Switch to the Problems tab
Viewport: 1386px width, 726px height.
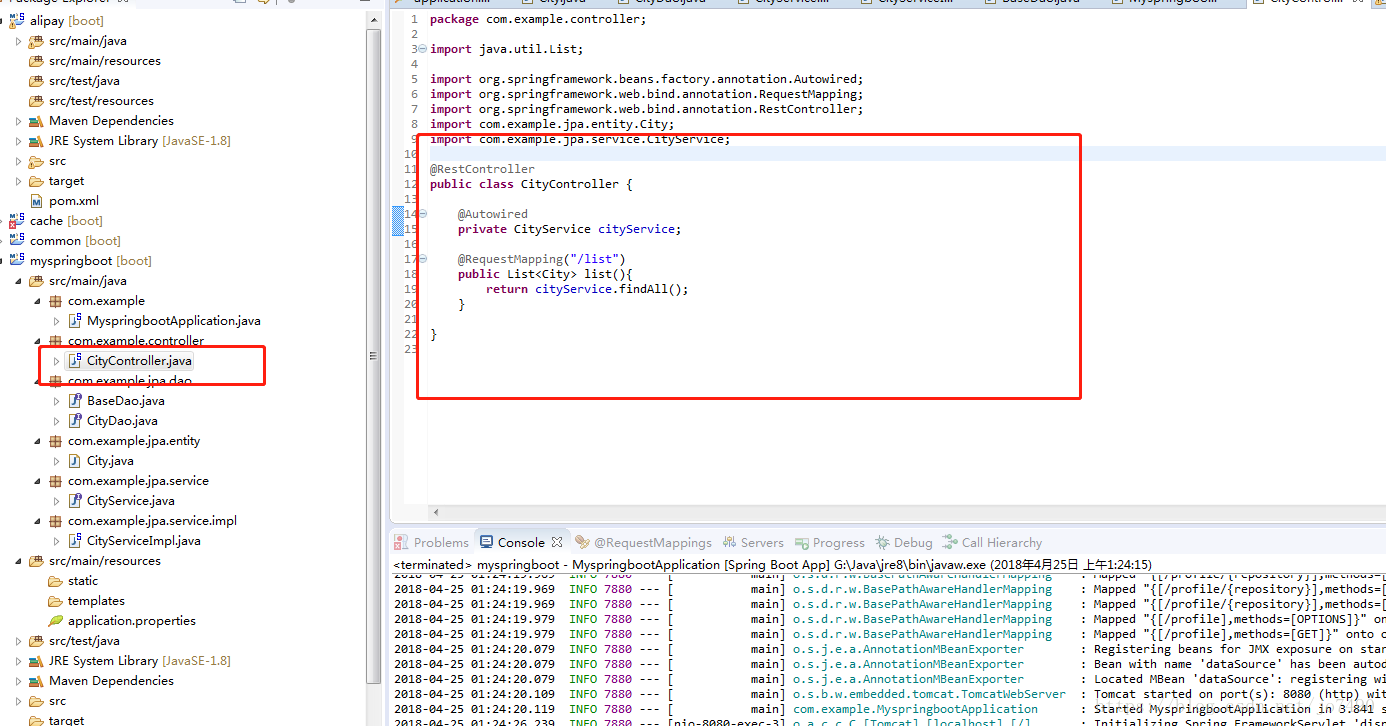[431, 542]
